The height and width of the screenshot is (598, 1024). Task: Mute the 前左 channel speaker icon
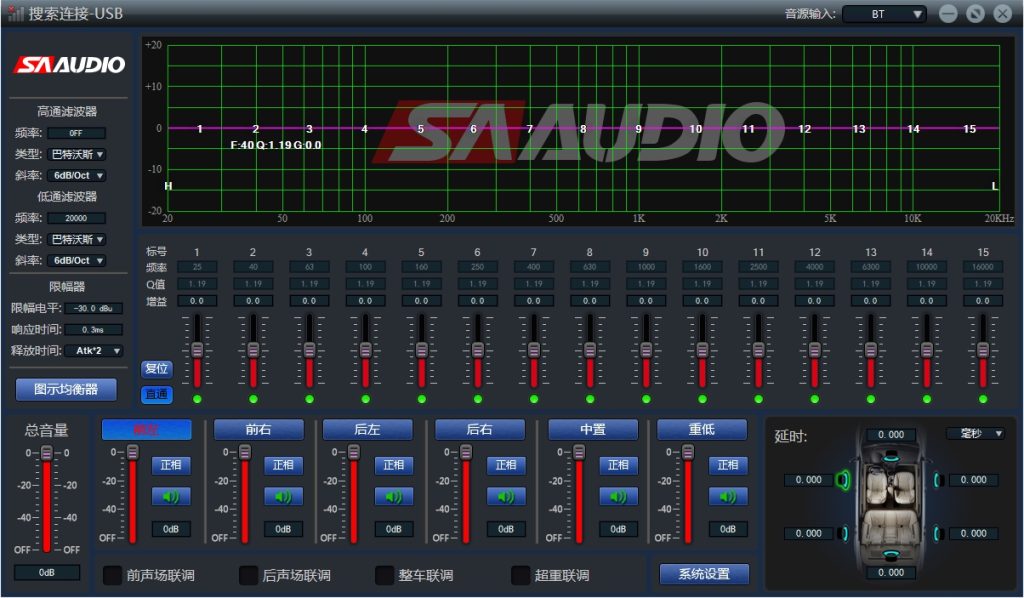coord(171,496)
